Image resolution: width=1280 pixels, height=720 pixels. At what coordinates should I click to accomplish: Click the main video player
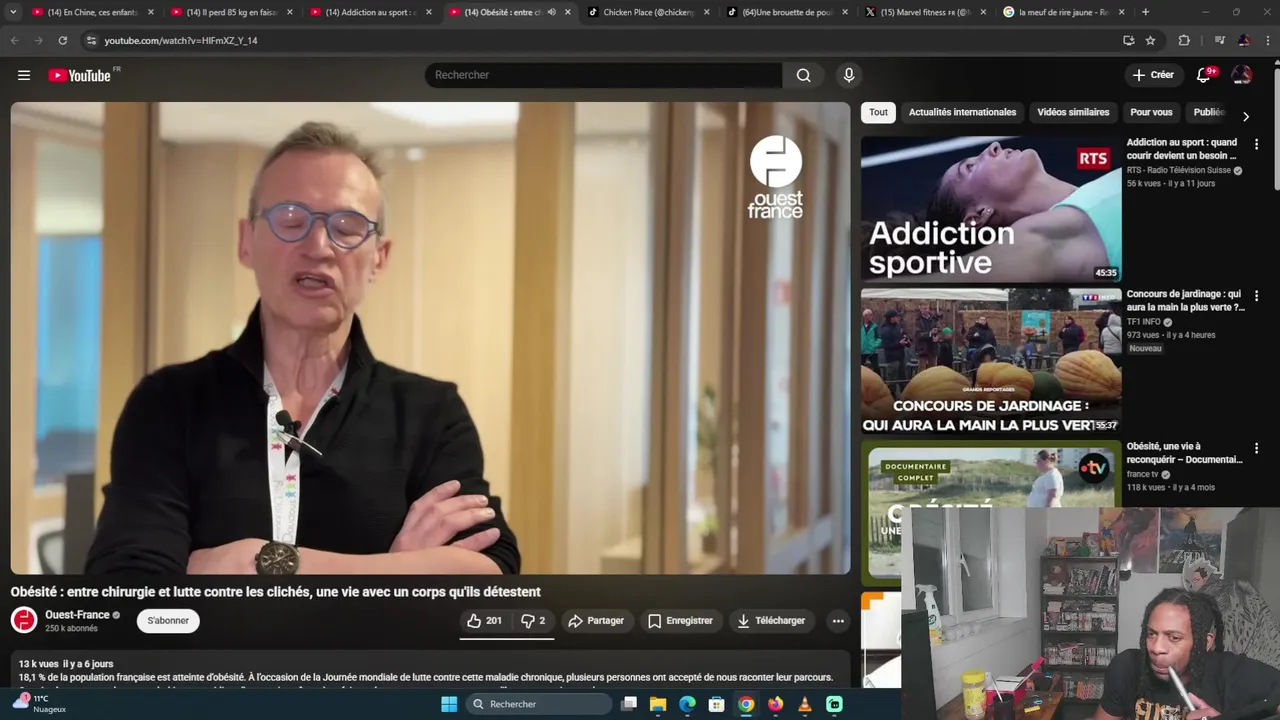point(430,338)
